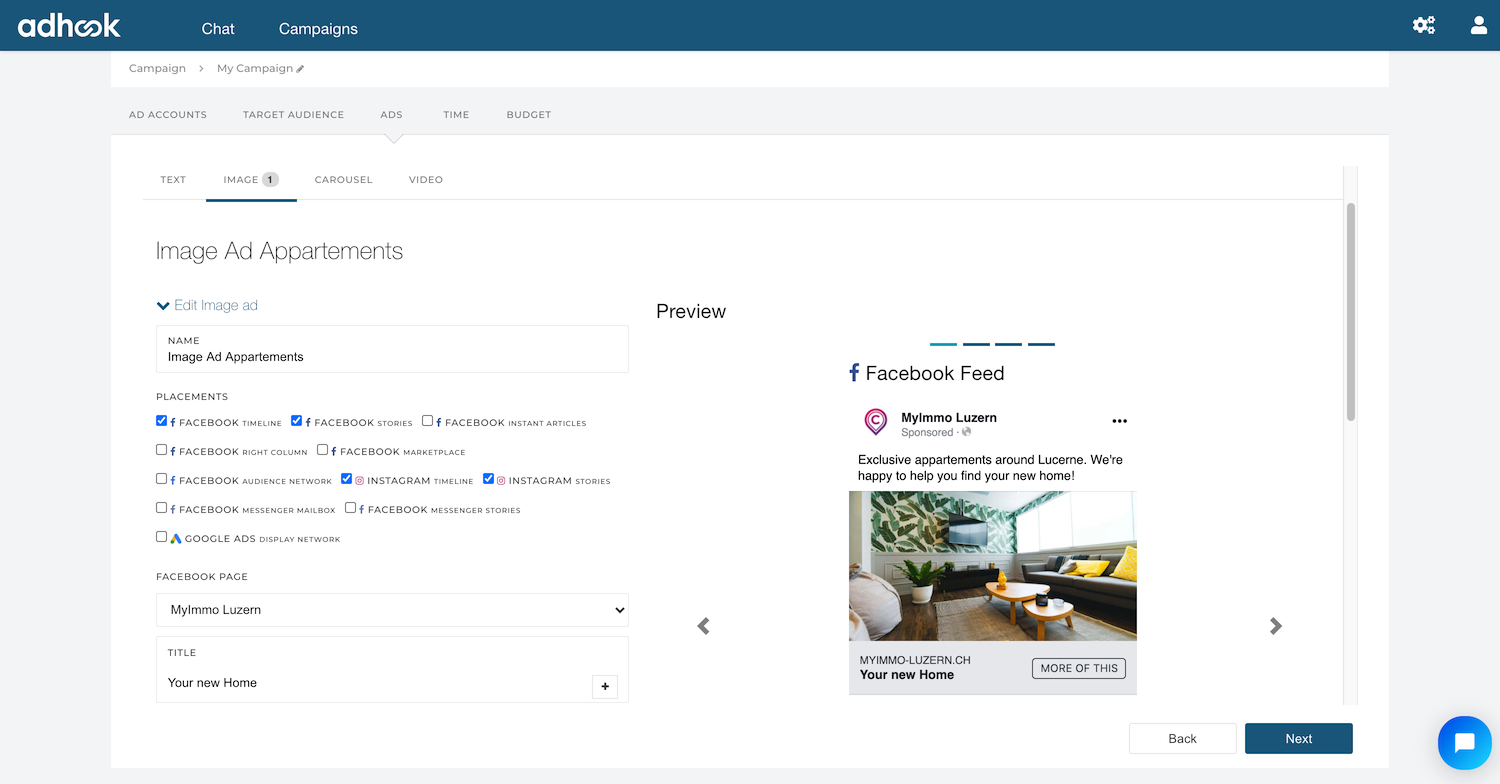Click the vertical scrollbar of ad panel
Screen dimensions: 1500x784
[x=1351, y=312]
